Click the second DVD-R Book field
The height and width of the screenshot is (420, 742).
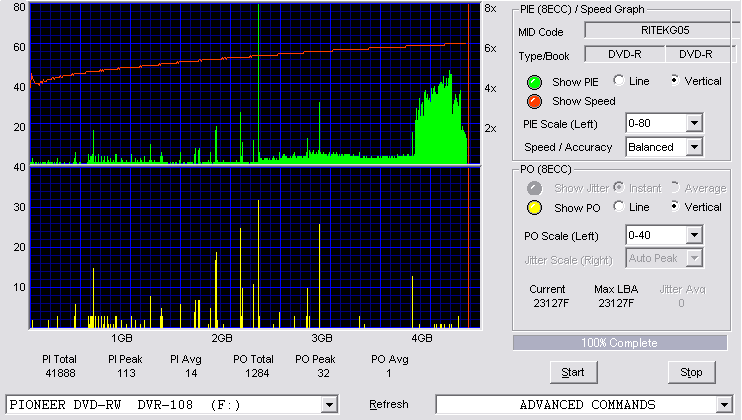[x=700, y=54]
